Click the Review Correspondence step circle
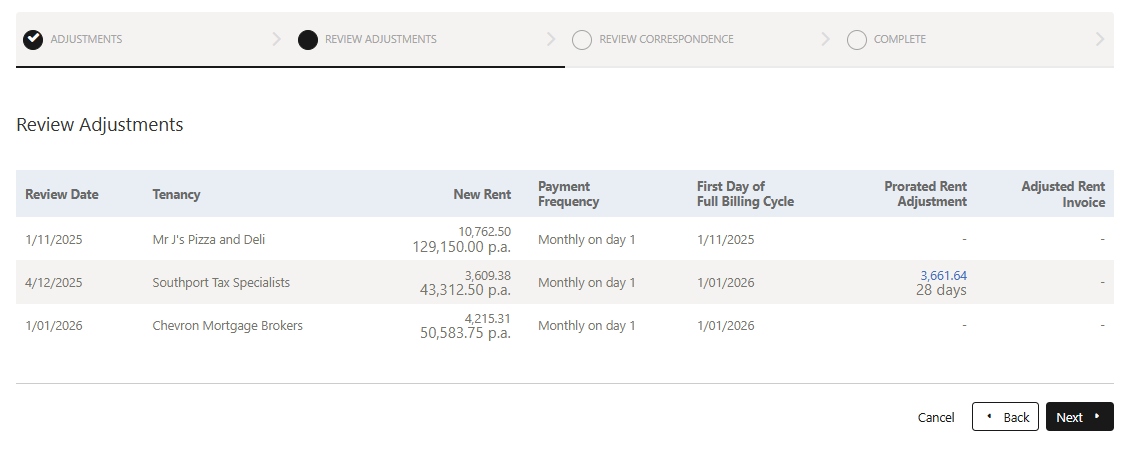This screenshot has width=1123, height=457. click(x=582, y=40)
